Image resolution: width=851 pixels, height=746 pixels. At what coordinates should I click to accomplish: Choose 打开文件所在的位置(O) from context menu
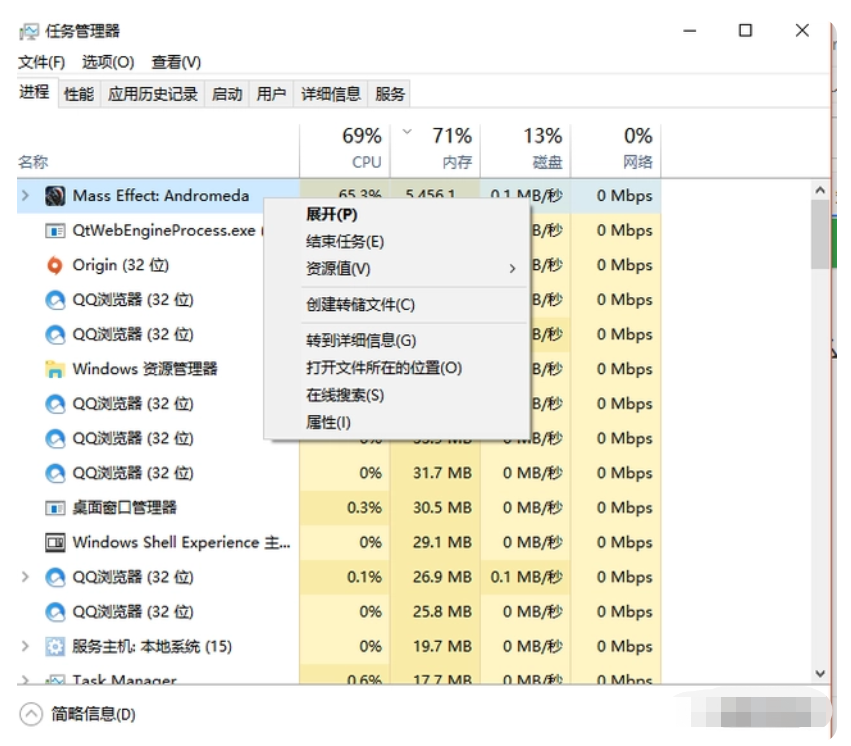click(x=384, y=367)
